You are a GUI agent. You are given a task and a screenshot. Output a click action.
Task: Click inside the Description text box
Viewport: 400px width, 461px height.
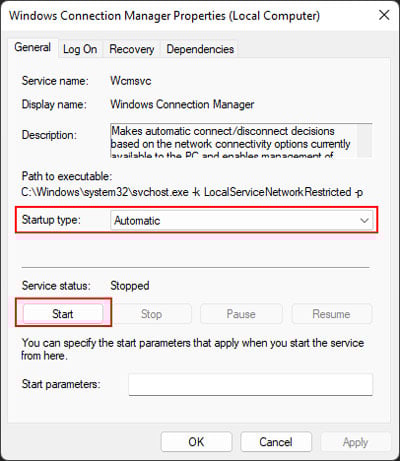coord(233,140)
